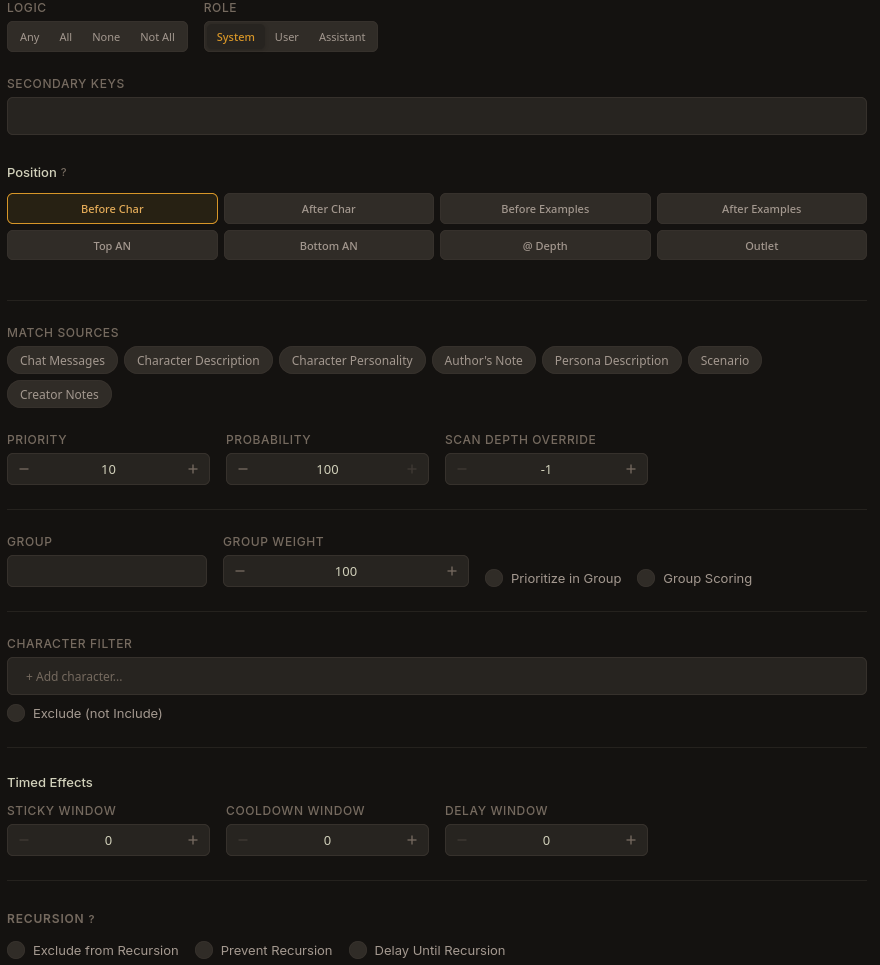Toggle Creator Notes match source

tap(59, 394)
